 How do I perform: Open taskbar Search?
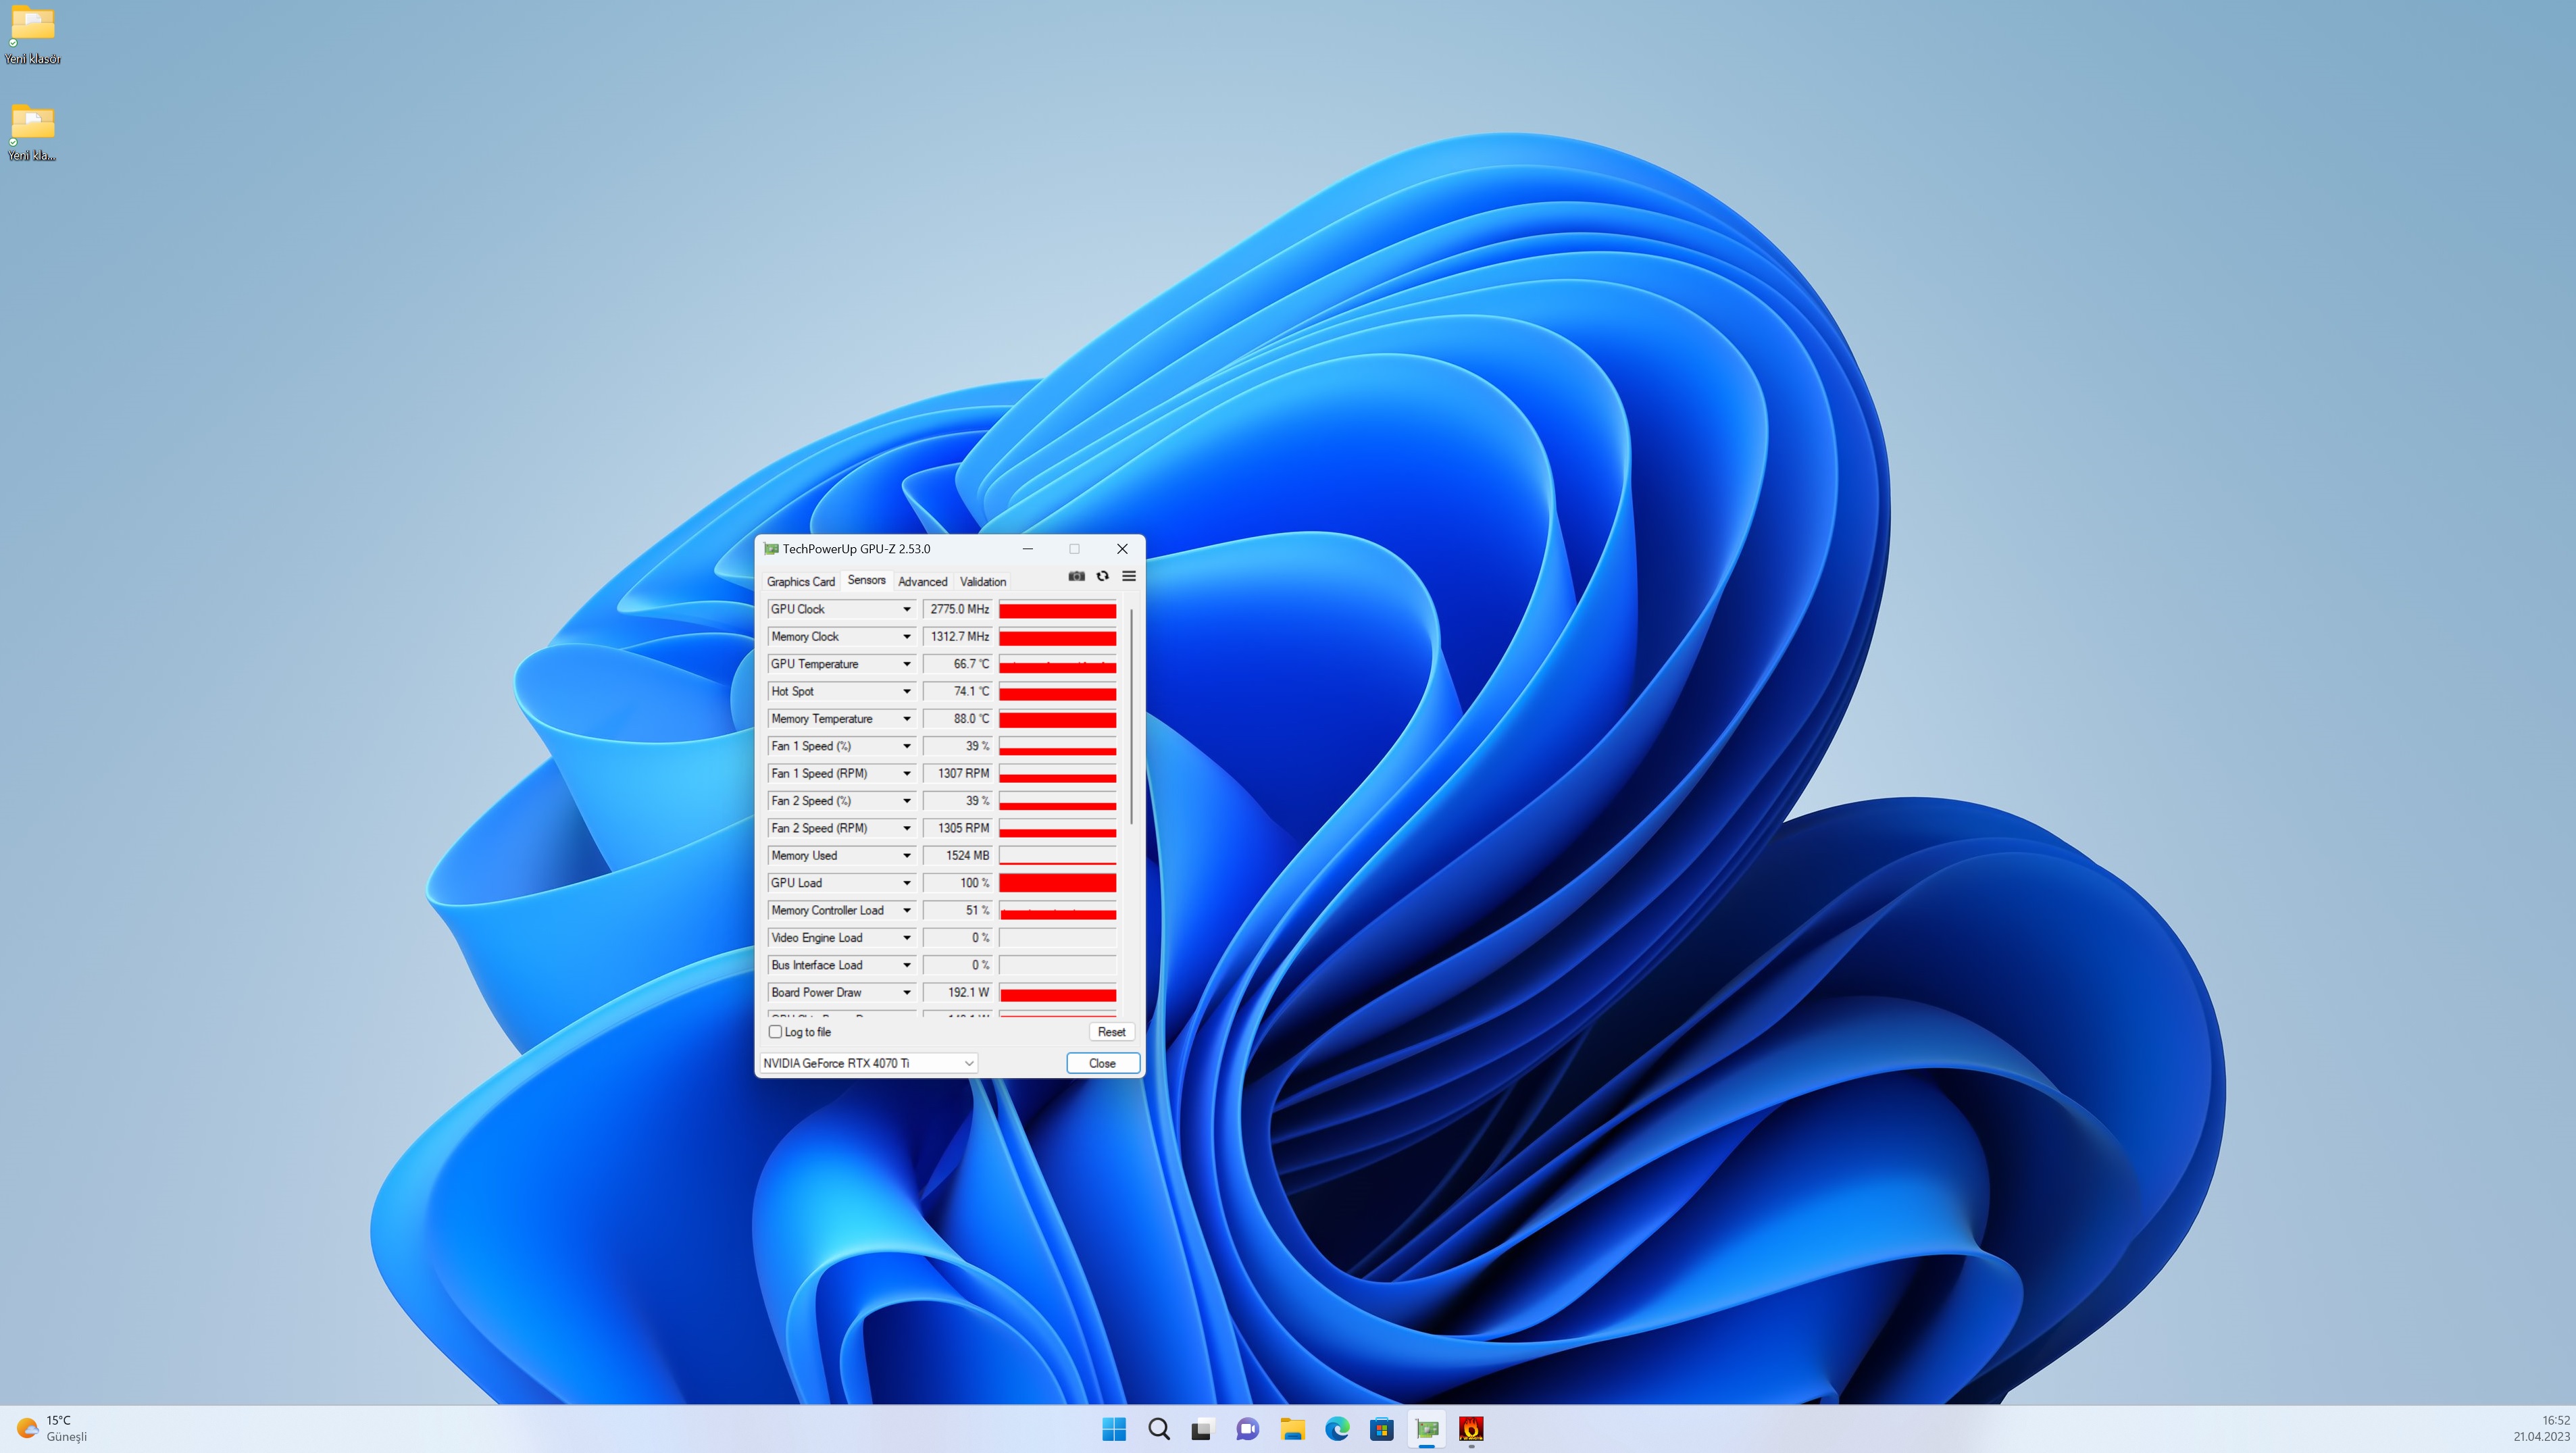(1159, 1429)
